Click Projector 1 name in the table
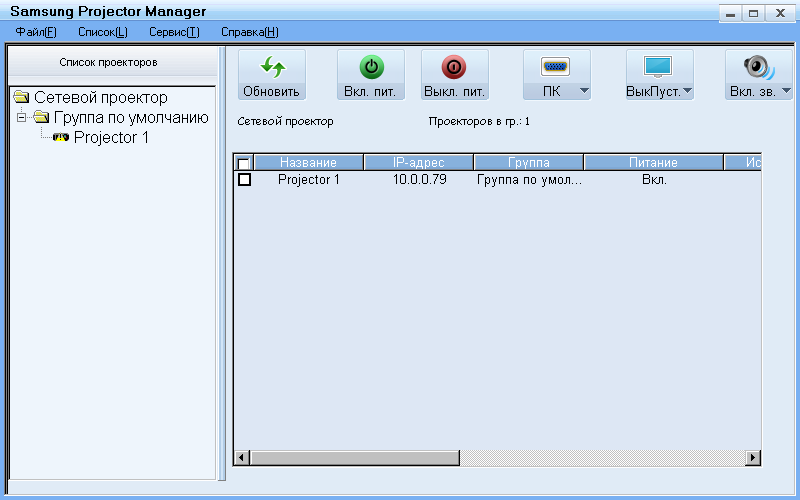 coord(309,180)
